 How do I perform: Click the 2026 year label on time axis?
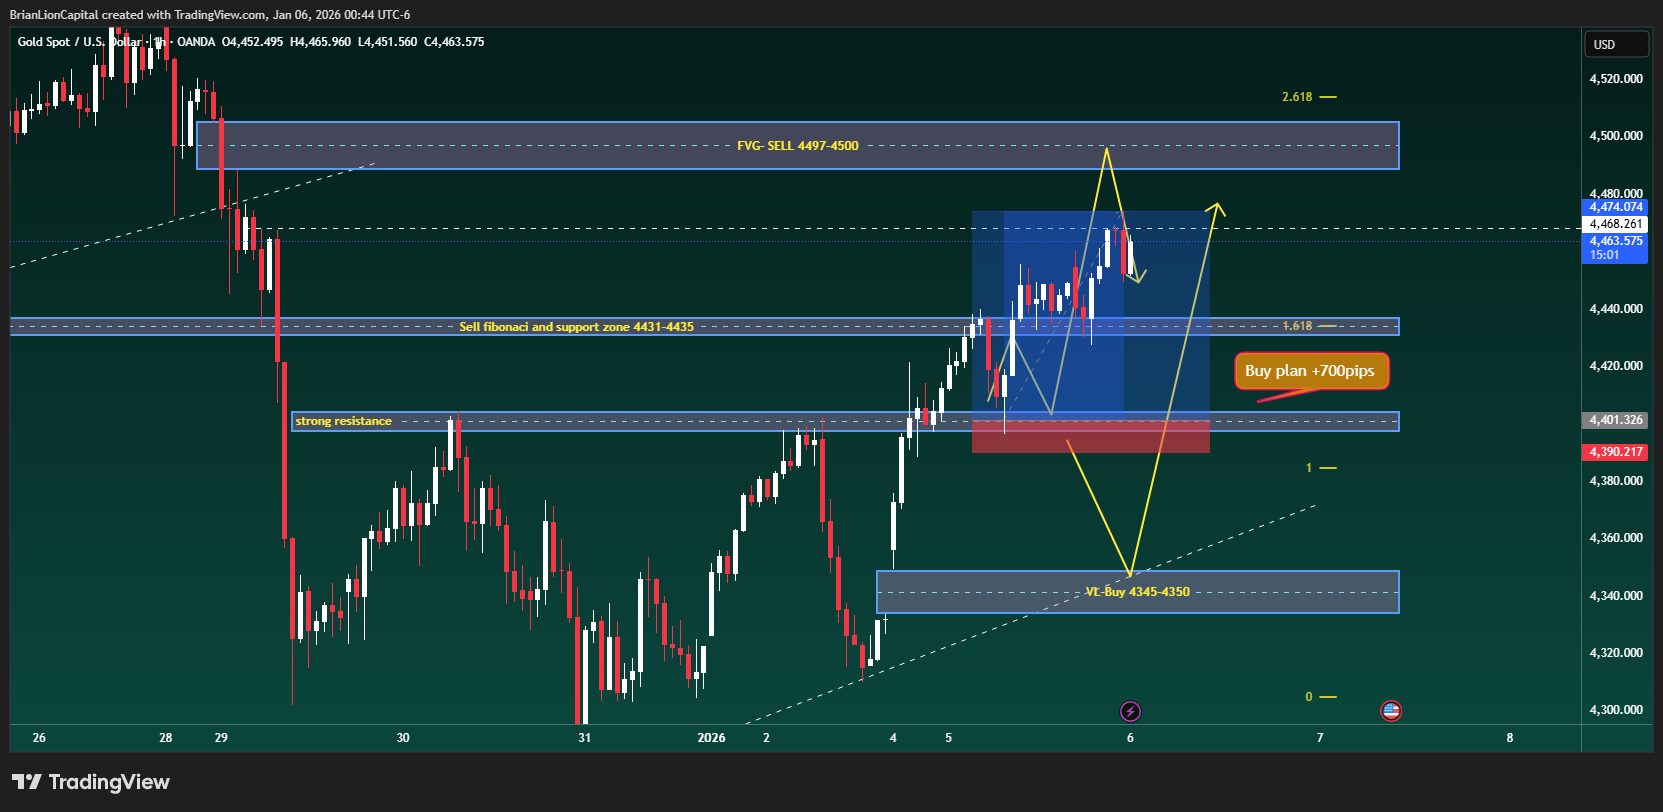click(x=711, y=738)
